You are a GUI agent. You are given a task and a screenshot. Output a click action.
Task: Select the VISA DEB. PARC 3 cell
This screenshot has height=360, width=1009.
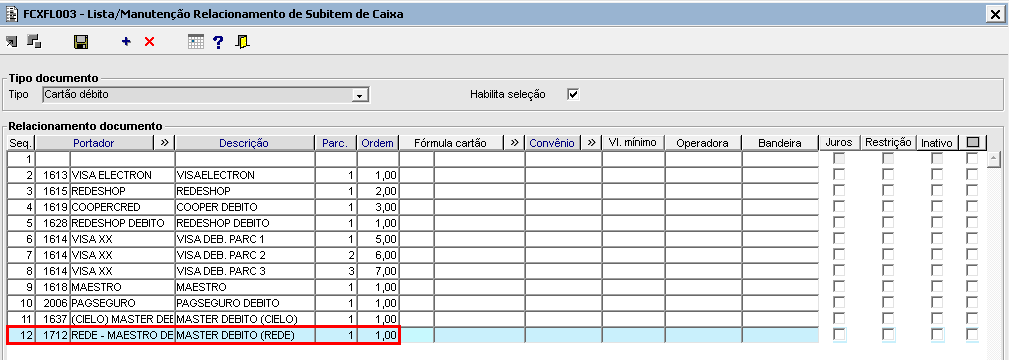click(x=245, y=270)
